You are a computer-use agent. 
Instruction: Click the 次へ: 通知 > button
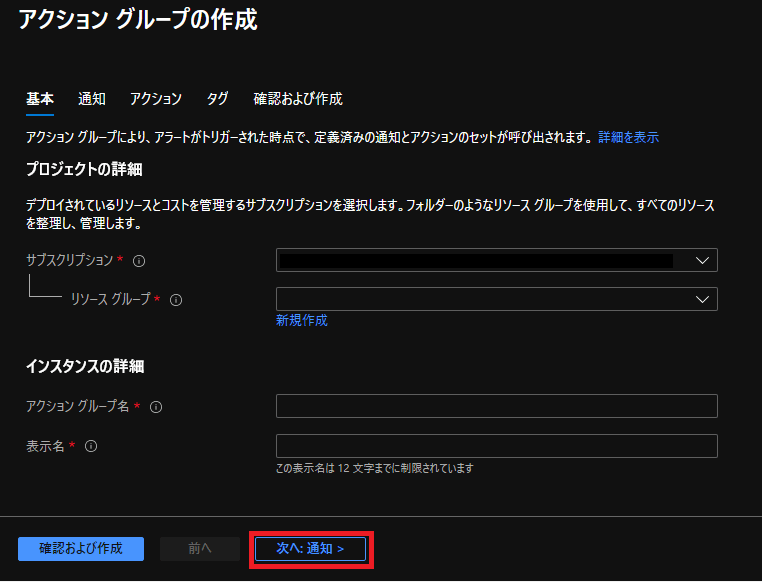tap(311, 549)
